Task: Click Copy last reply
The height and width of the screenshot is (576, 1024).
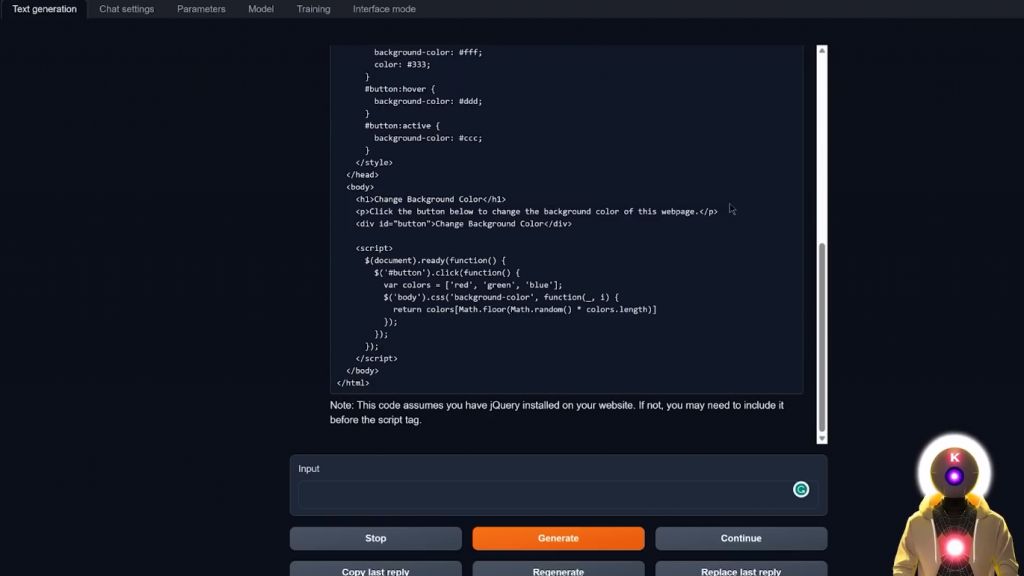Action: pyautogui.click(x=376, y=569)
